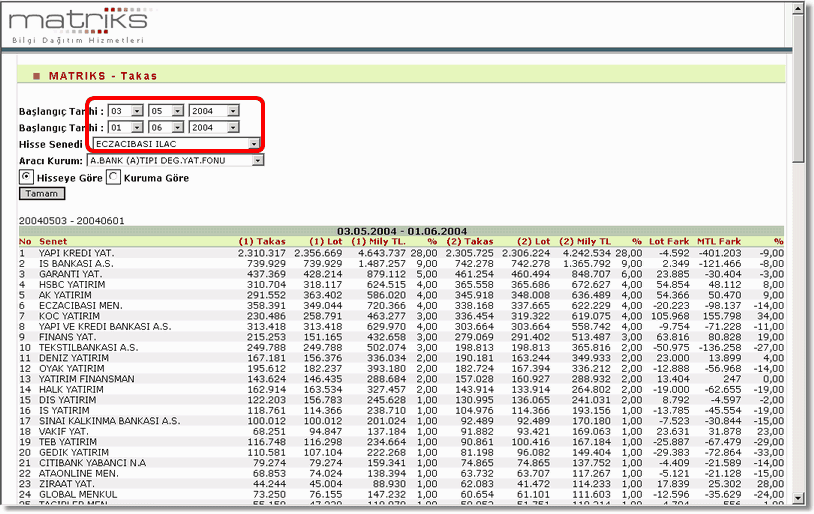Click row ATAONLINE MEN.
814x514 pixels.
coord(401,474)
